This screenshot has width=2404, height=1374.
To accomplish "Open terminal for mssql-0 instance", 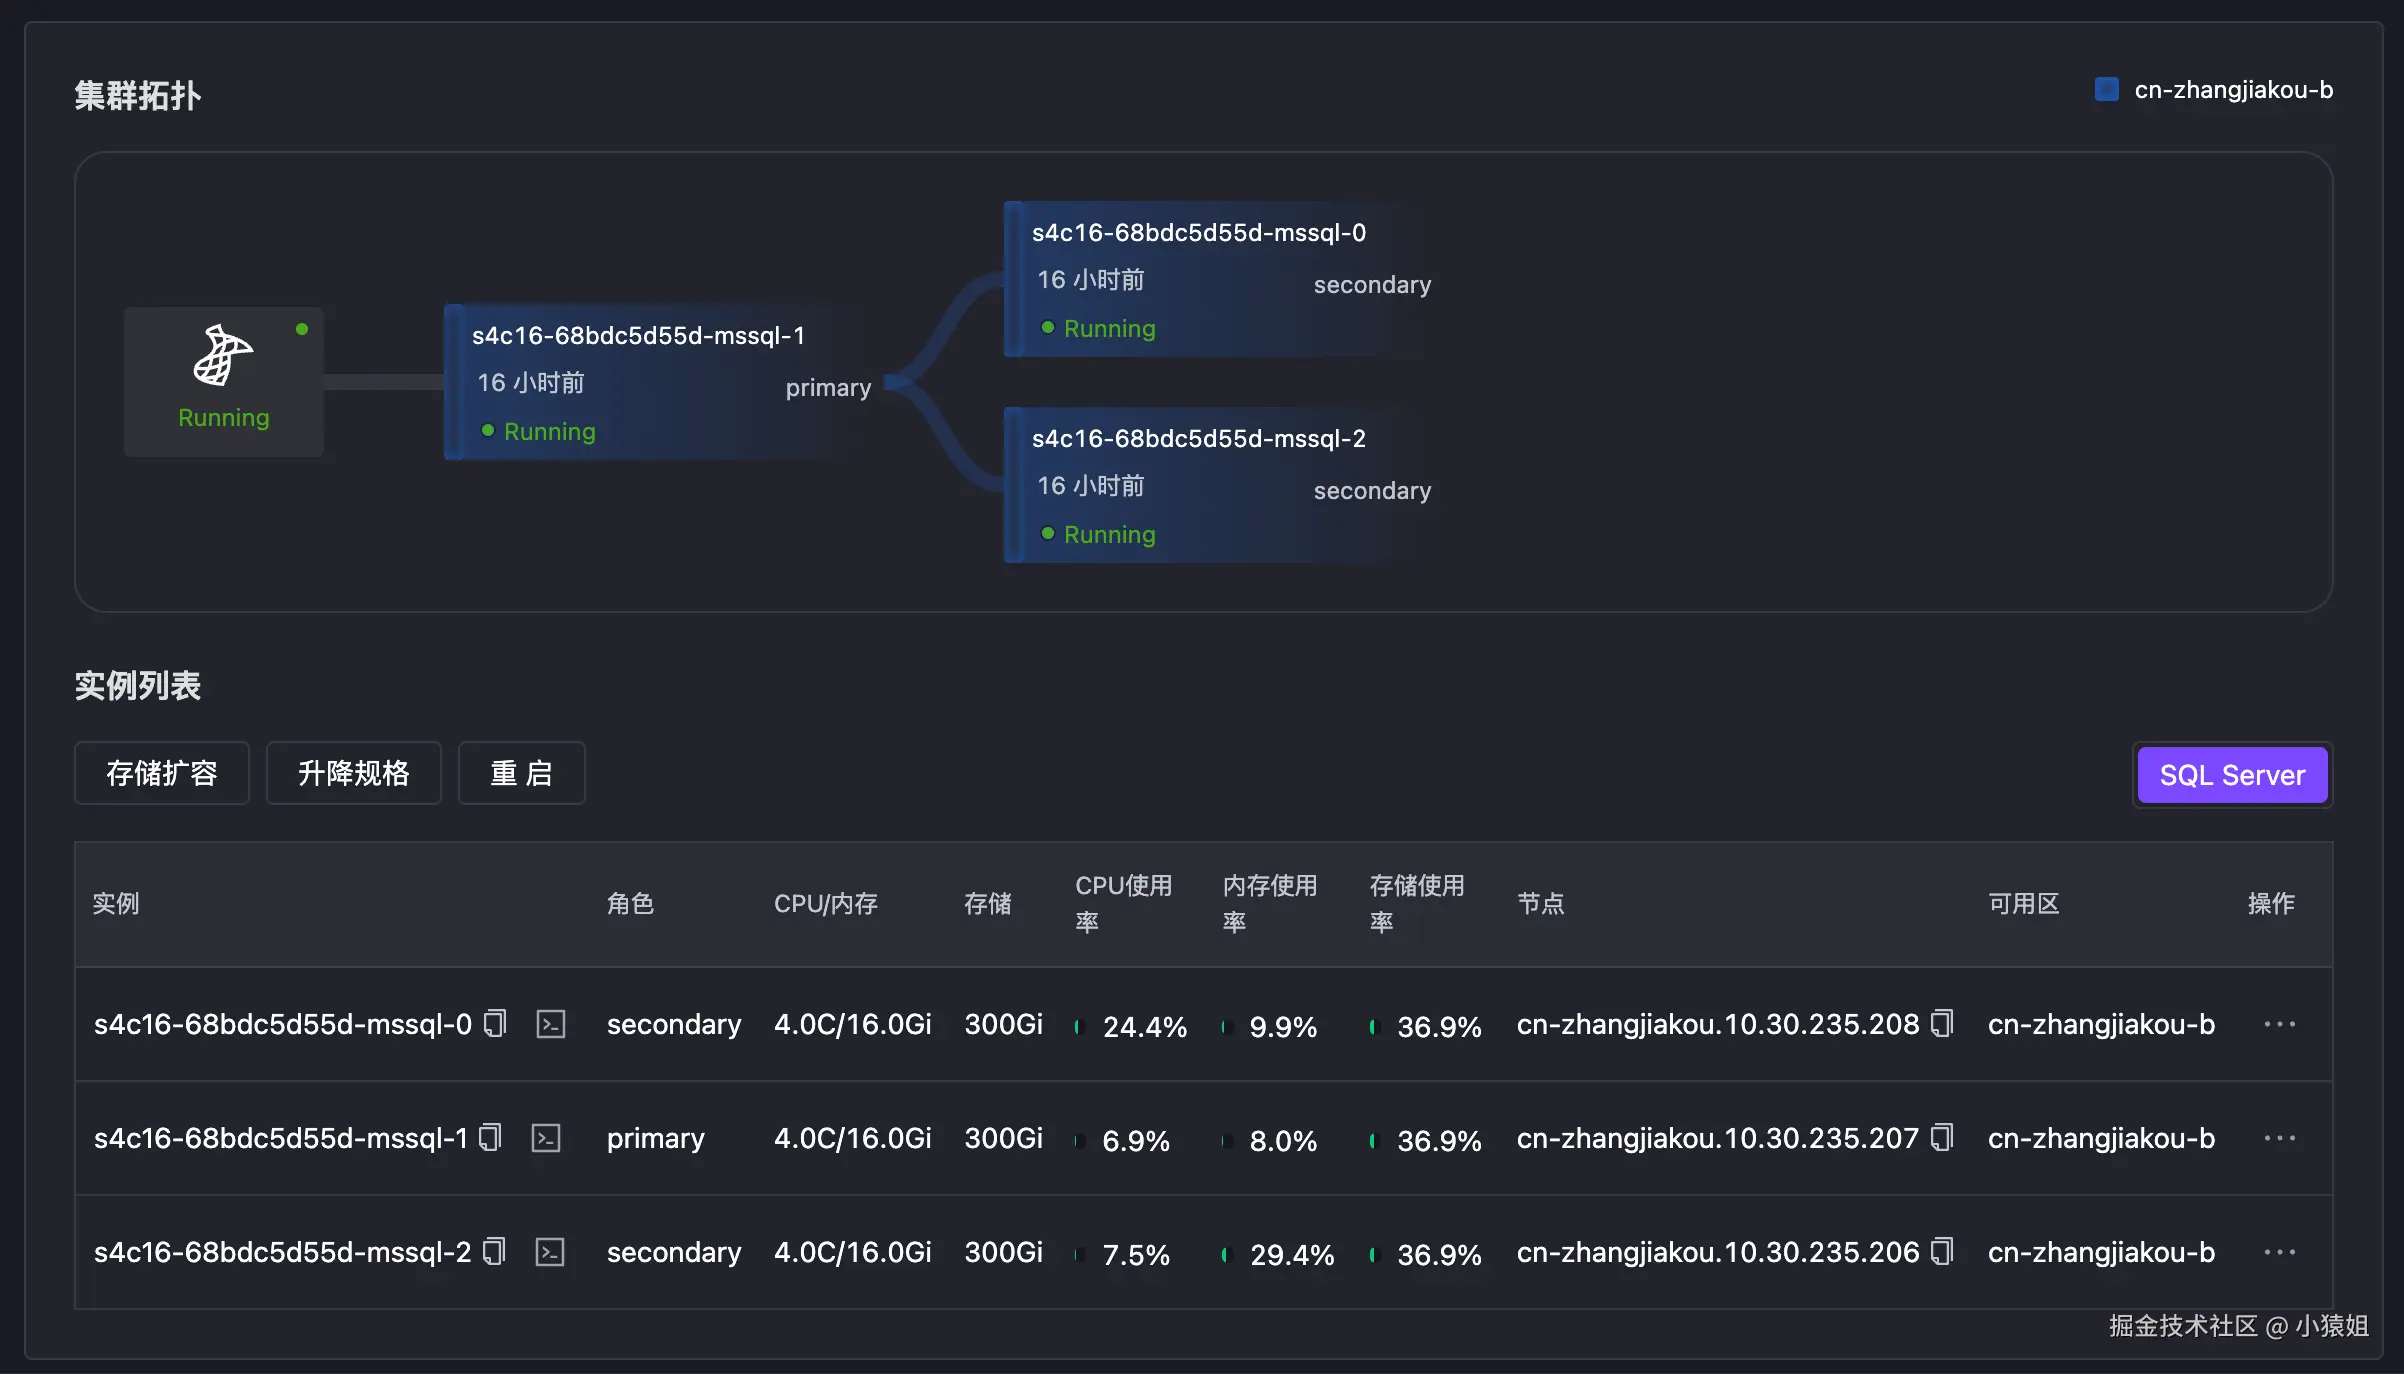I will click(551, 1023).
